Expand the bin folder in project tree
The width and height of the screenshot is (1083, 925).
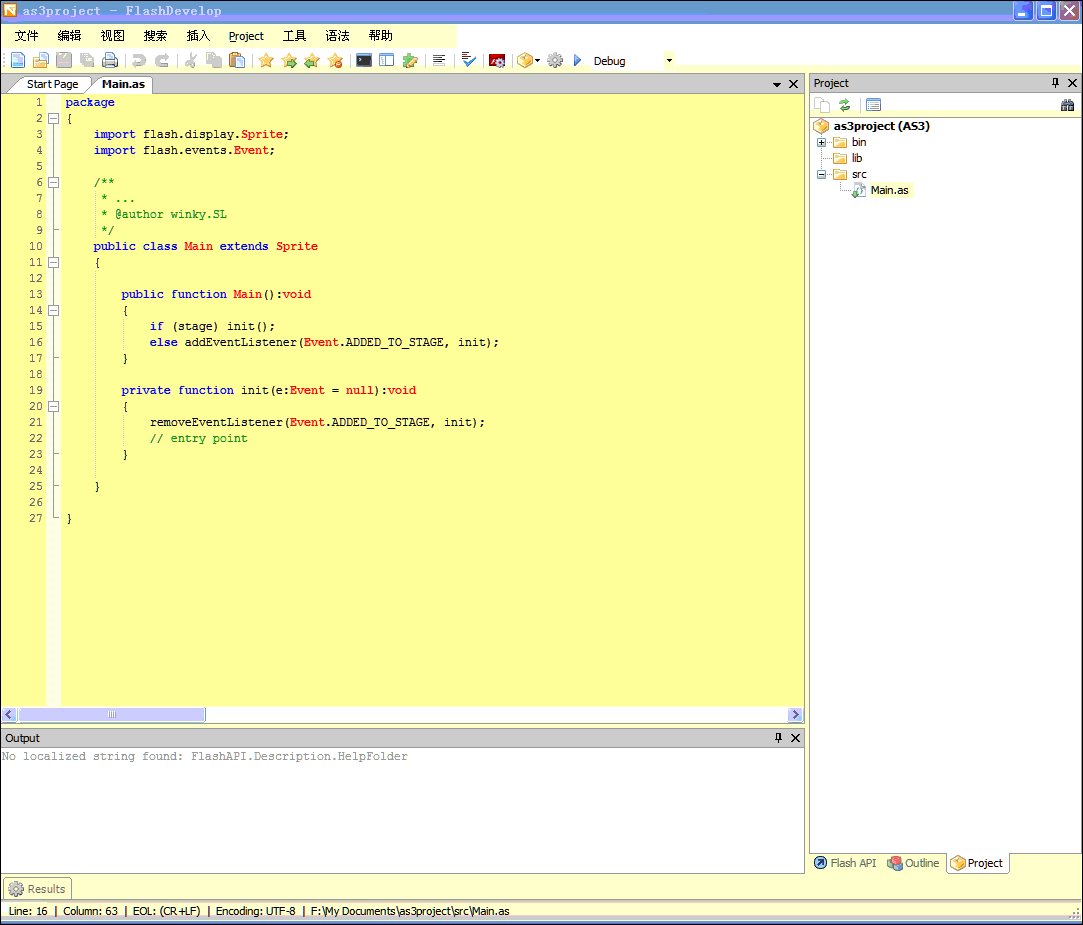[x=822, y=142]
